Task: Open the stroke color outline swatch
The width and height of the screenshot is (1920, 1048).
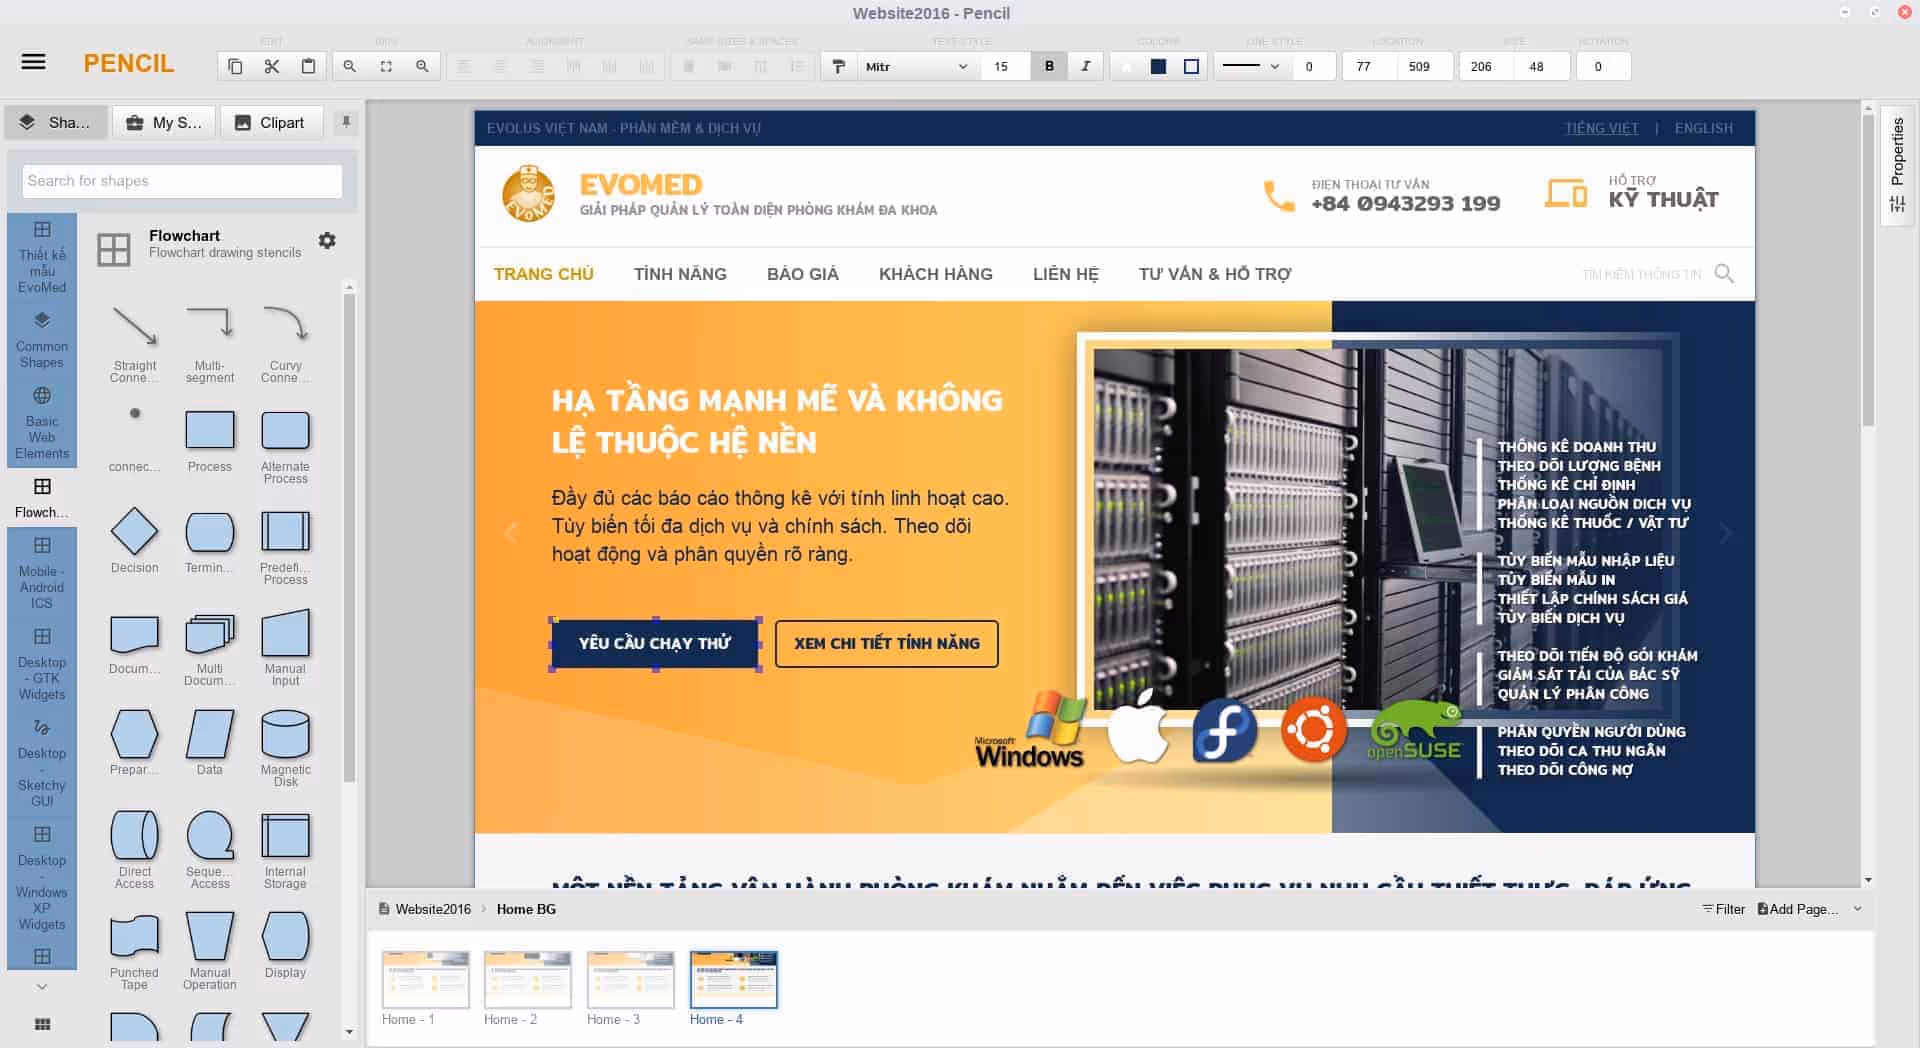Action: tap(1191, 66)
